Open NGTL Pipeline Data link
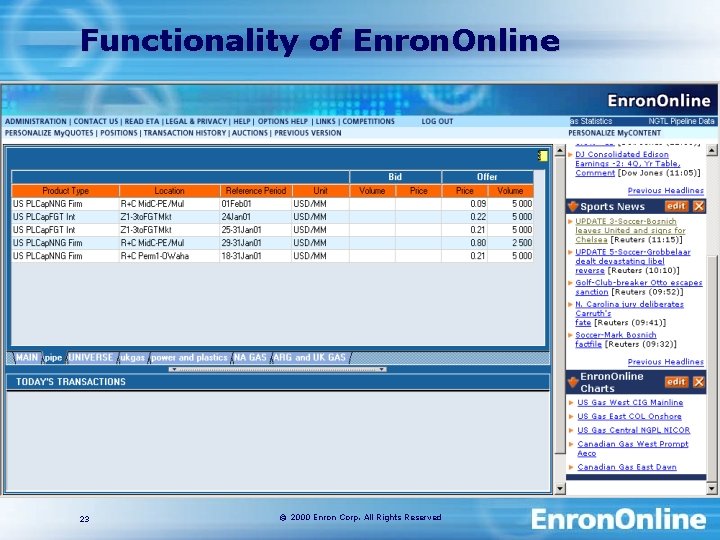 click(x=681, y=121)
